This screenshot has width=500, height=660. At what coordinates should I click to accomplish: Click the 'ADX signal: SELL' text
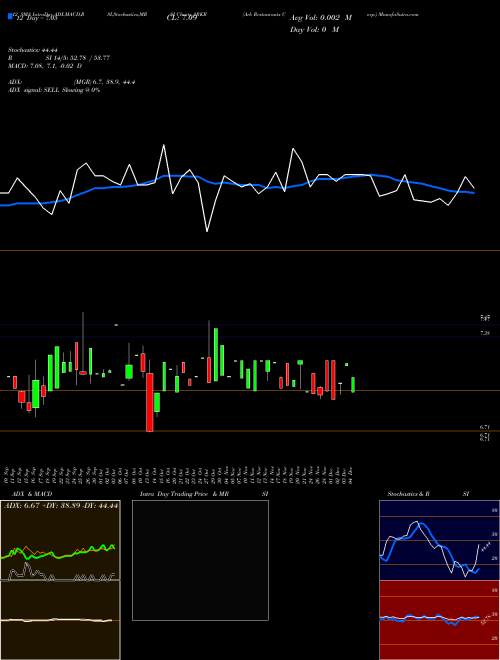[x=34, y=90]
